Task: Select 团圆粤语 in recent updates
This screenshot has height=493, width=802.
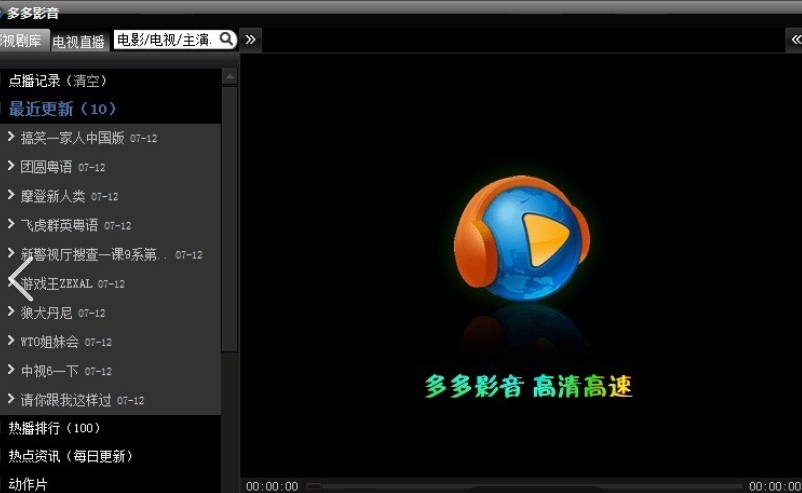Action: [46, 167]
